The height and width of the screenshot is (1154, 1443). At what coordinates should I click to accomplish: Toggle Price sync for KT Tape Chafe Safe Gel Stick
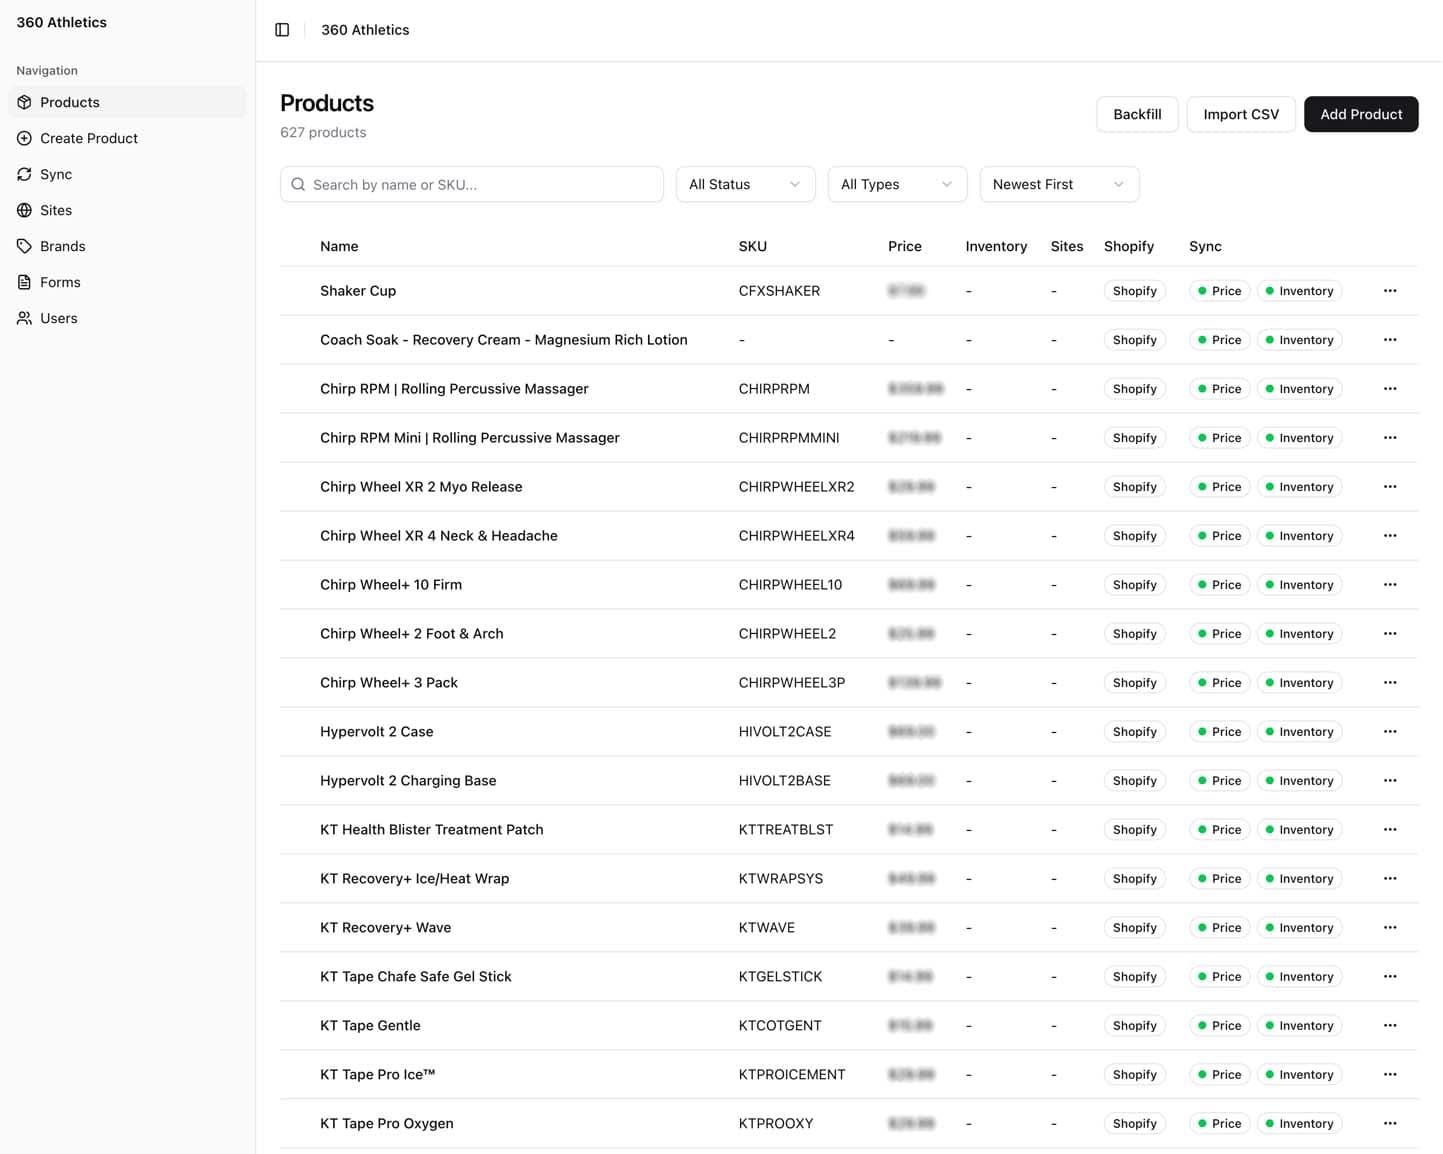pyautogui.click(x=1219, y=977)
